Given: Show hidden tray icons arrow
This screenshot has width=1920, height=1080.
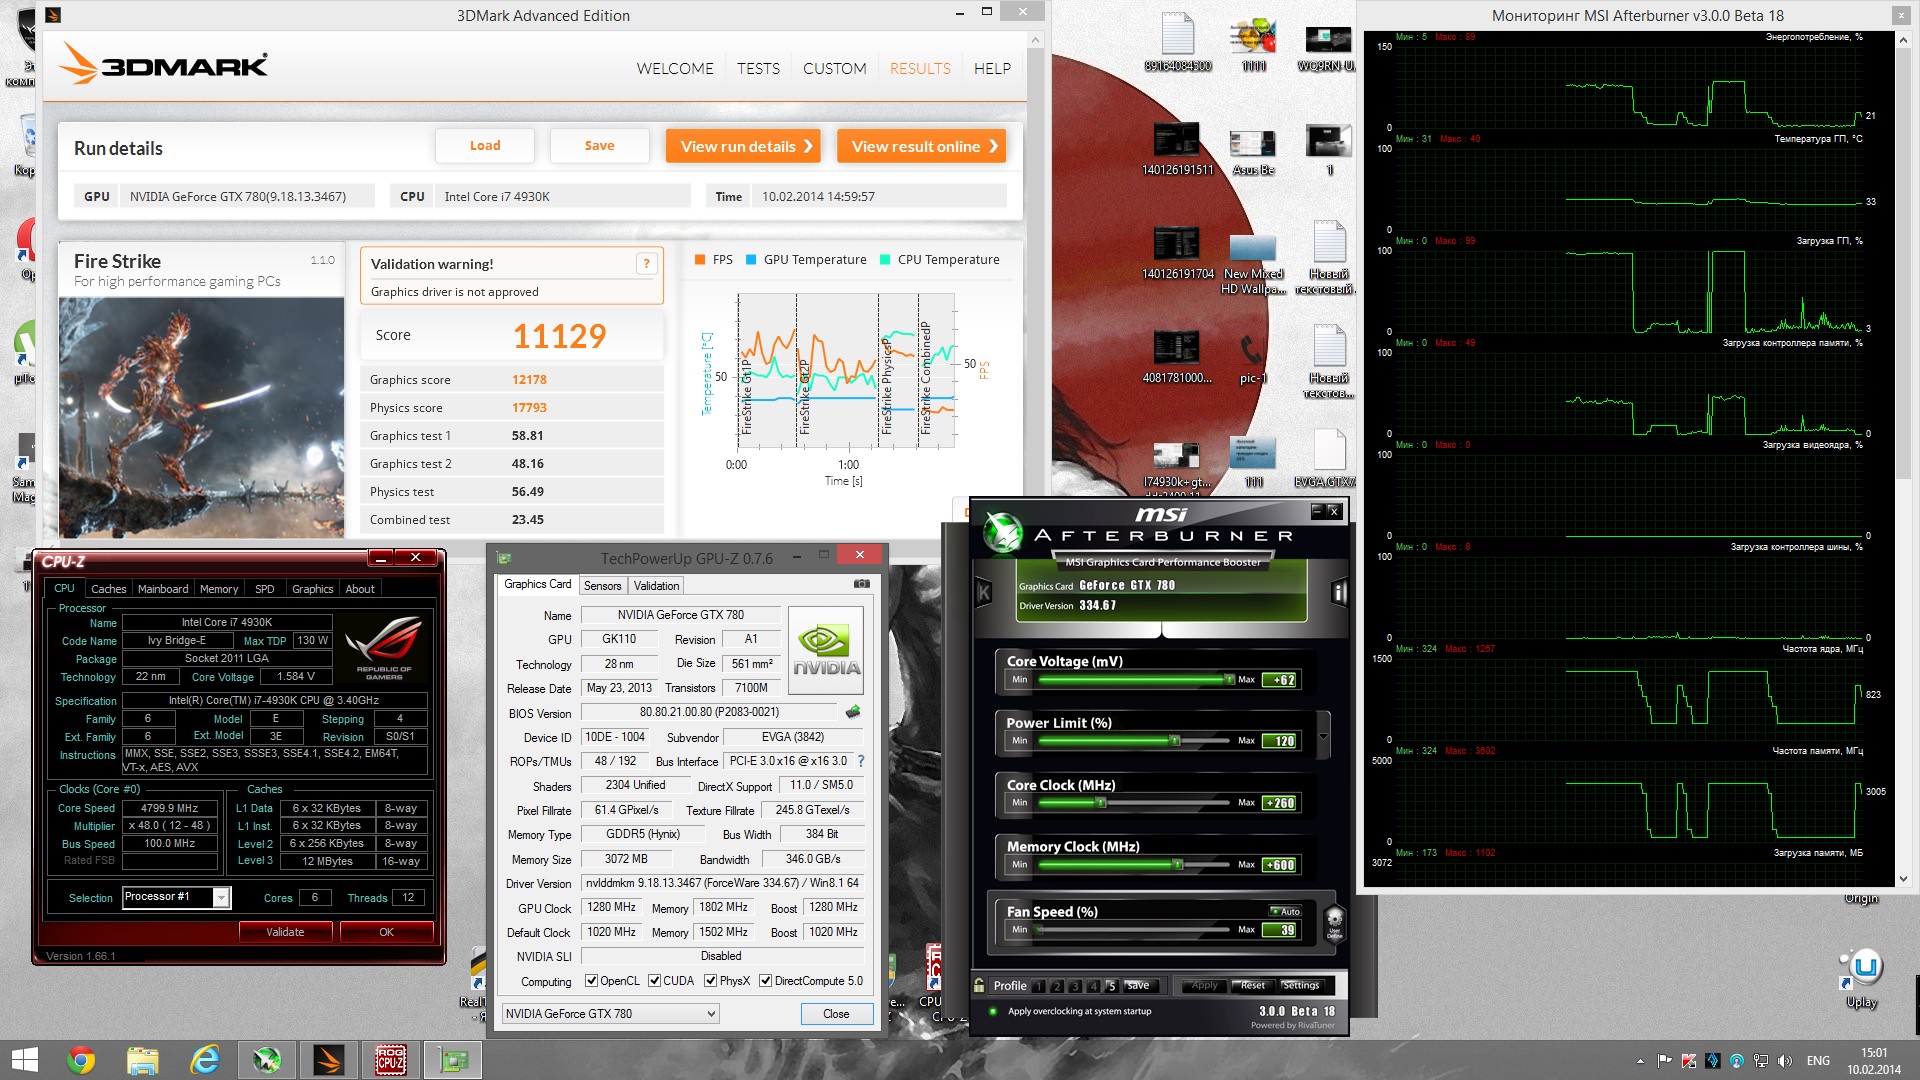Looking at the screenshot, I should point(1640,1061).
